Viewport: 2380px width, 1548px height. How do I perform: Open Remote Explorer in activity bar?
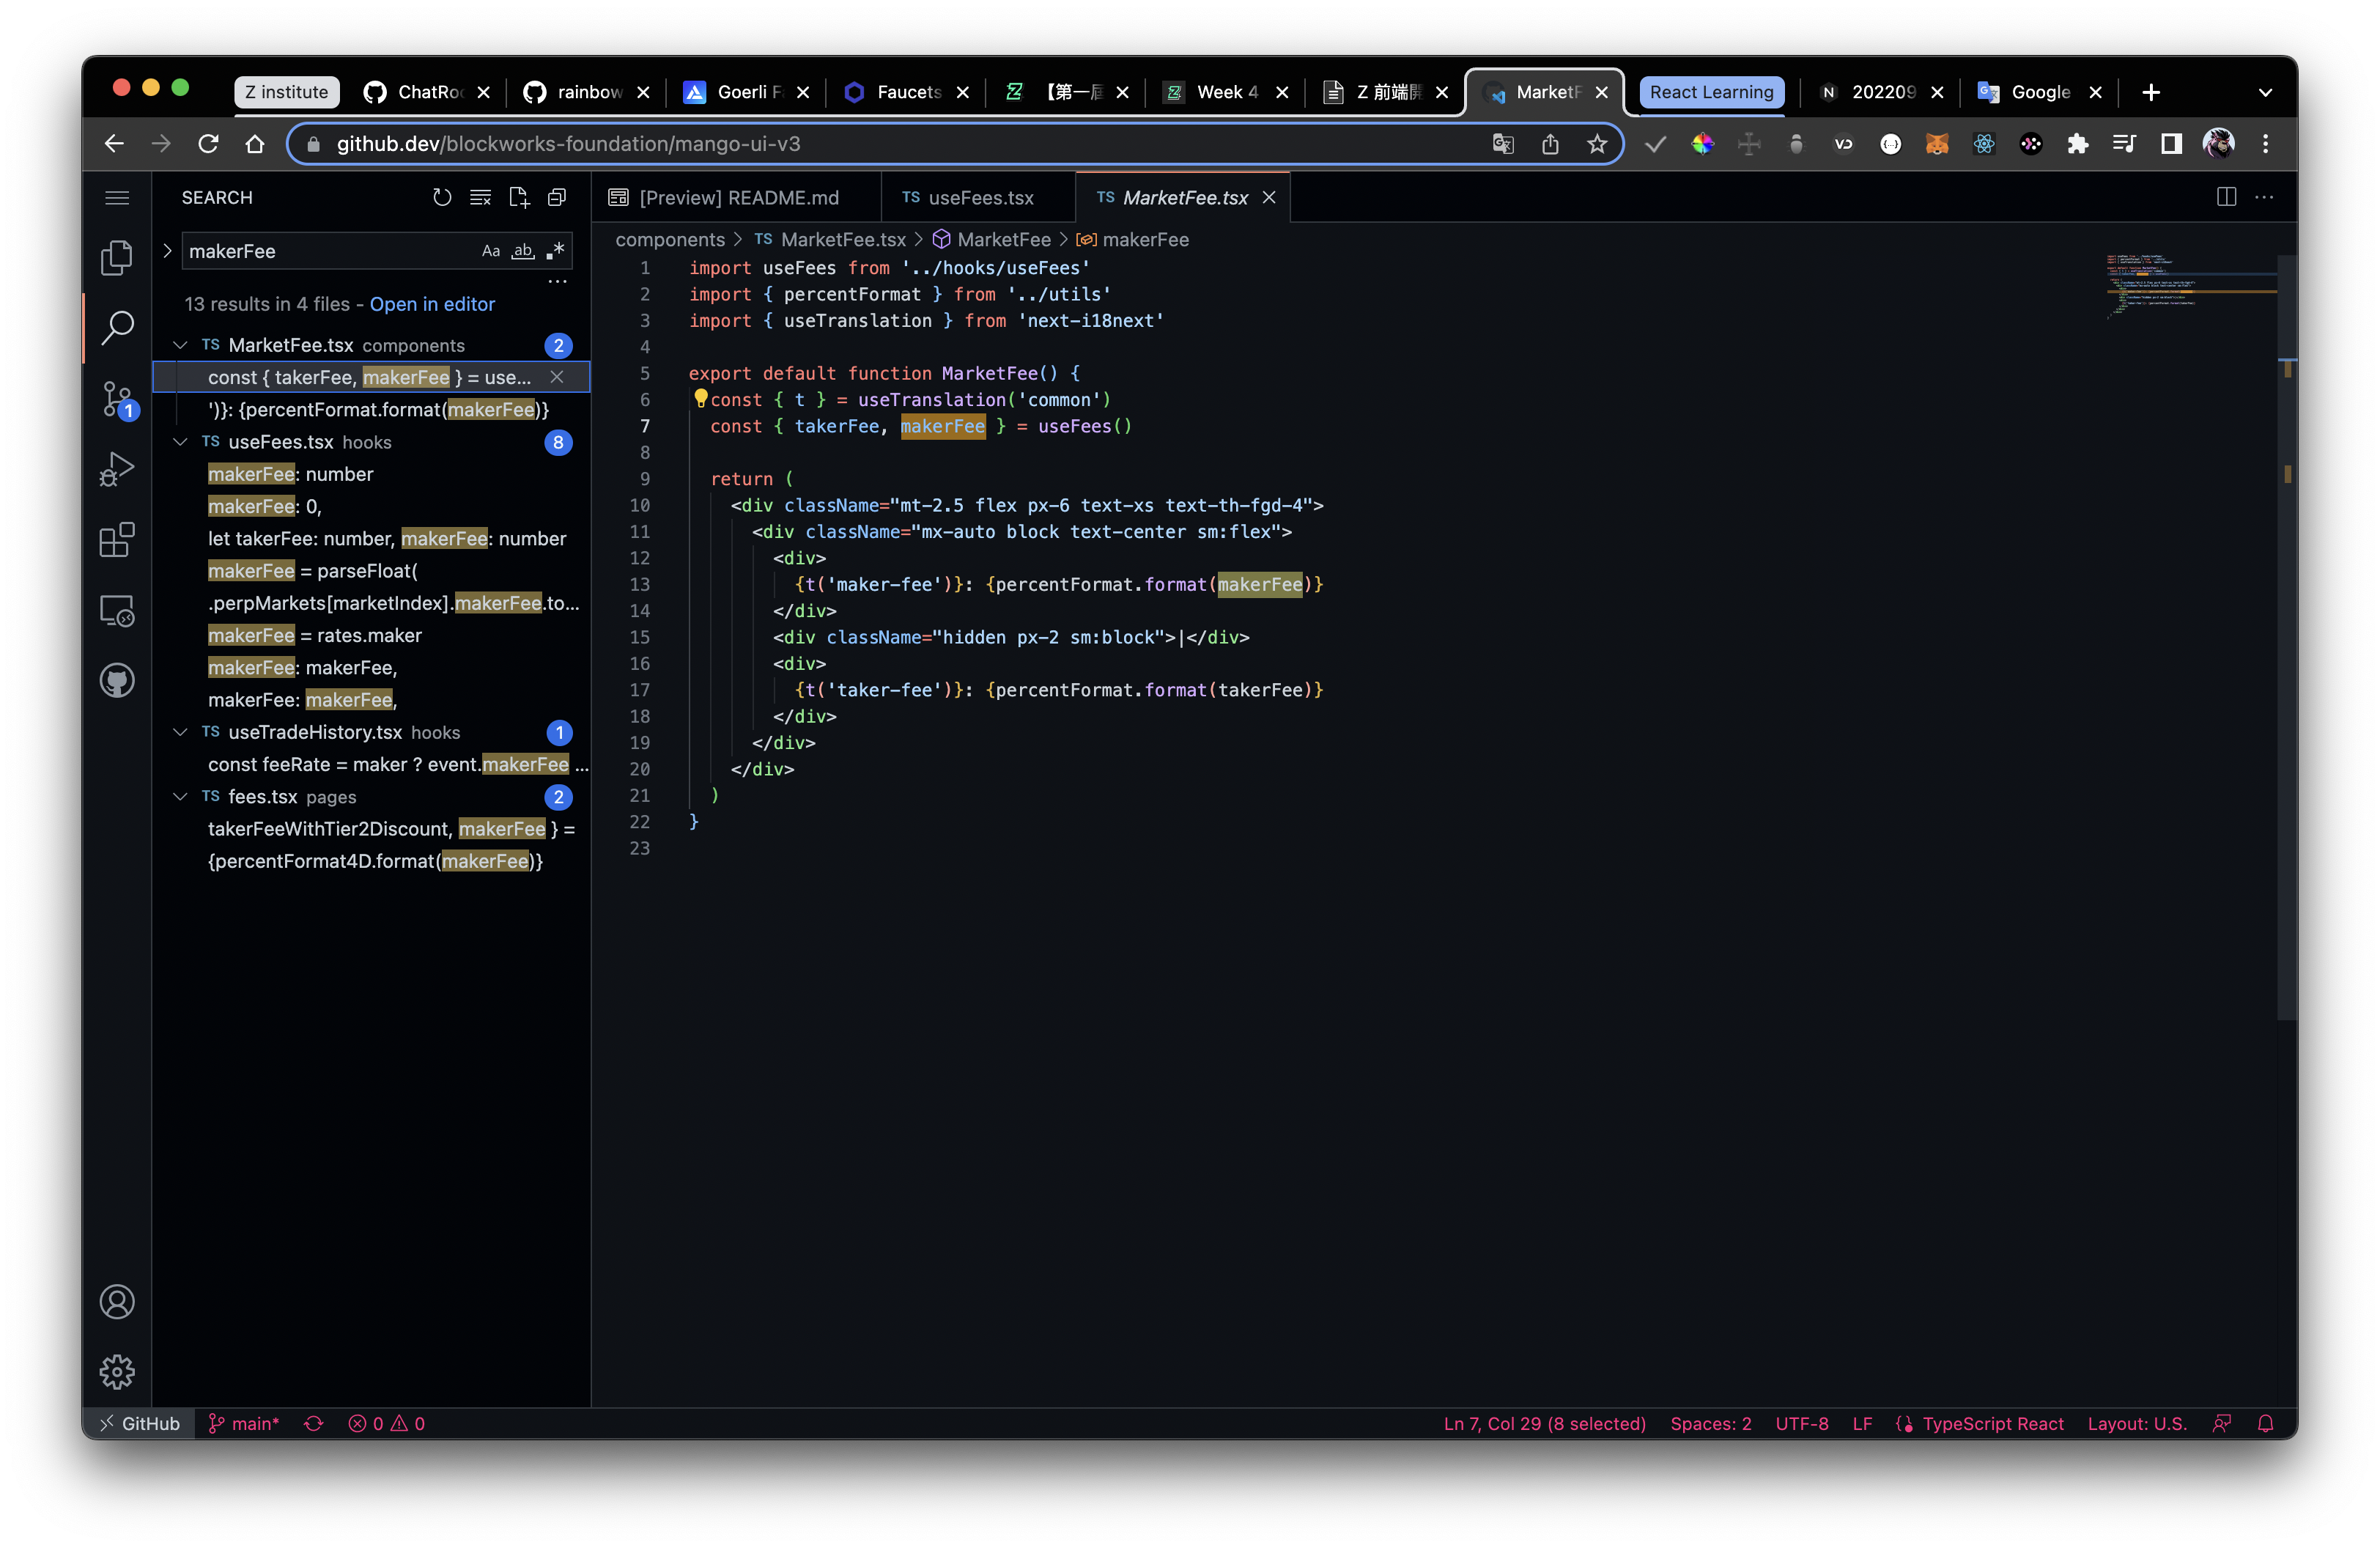[117, 611]
